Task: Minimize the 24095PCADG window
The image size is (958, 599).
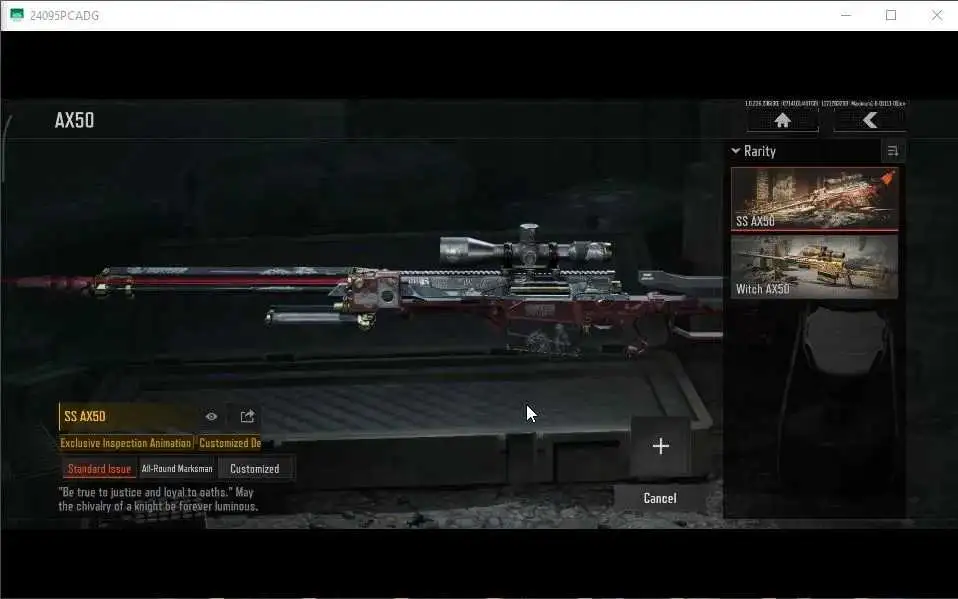Action: pyautogui.click(x=846, y=15)
